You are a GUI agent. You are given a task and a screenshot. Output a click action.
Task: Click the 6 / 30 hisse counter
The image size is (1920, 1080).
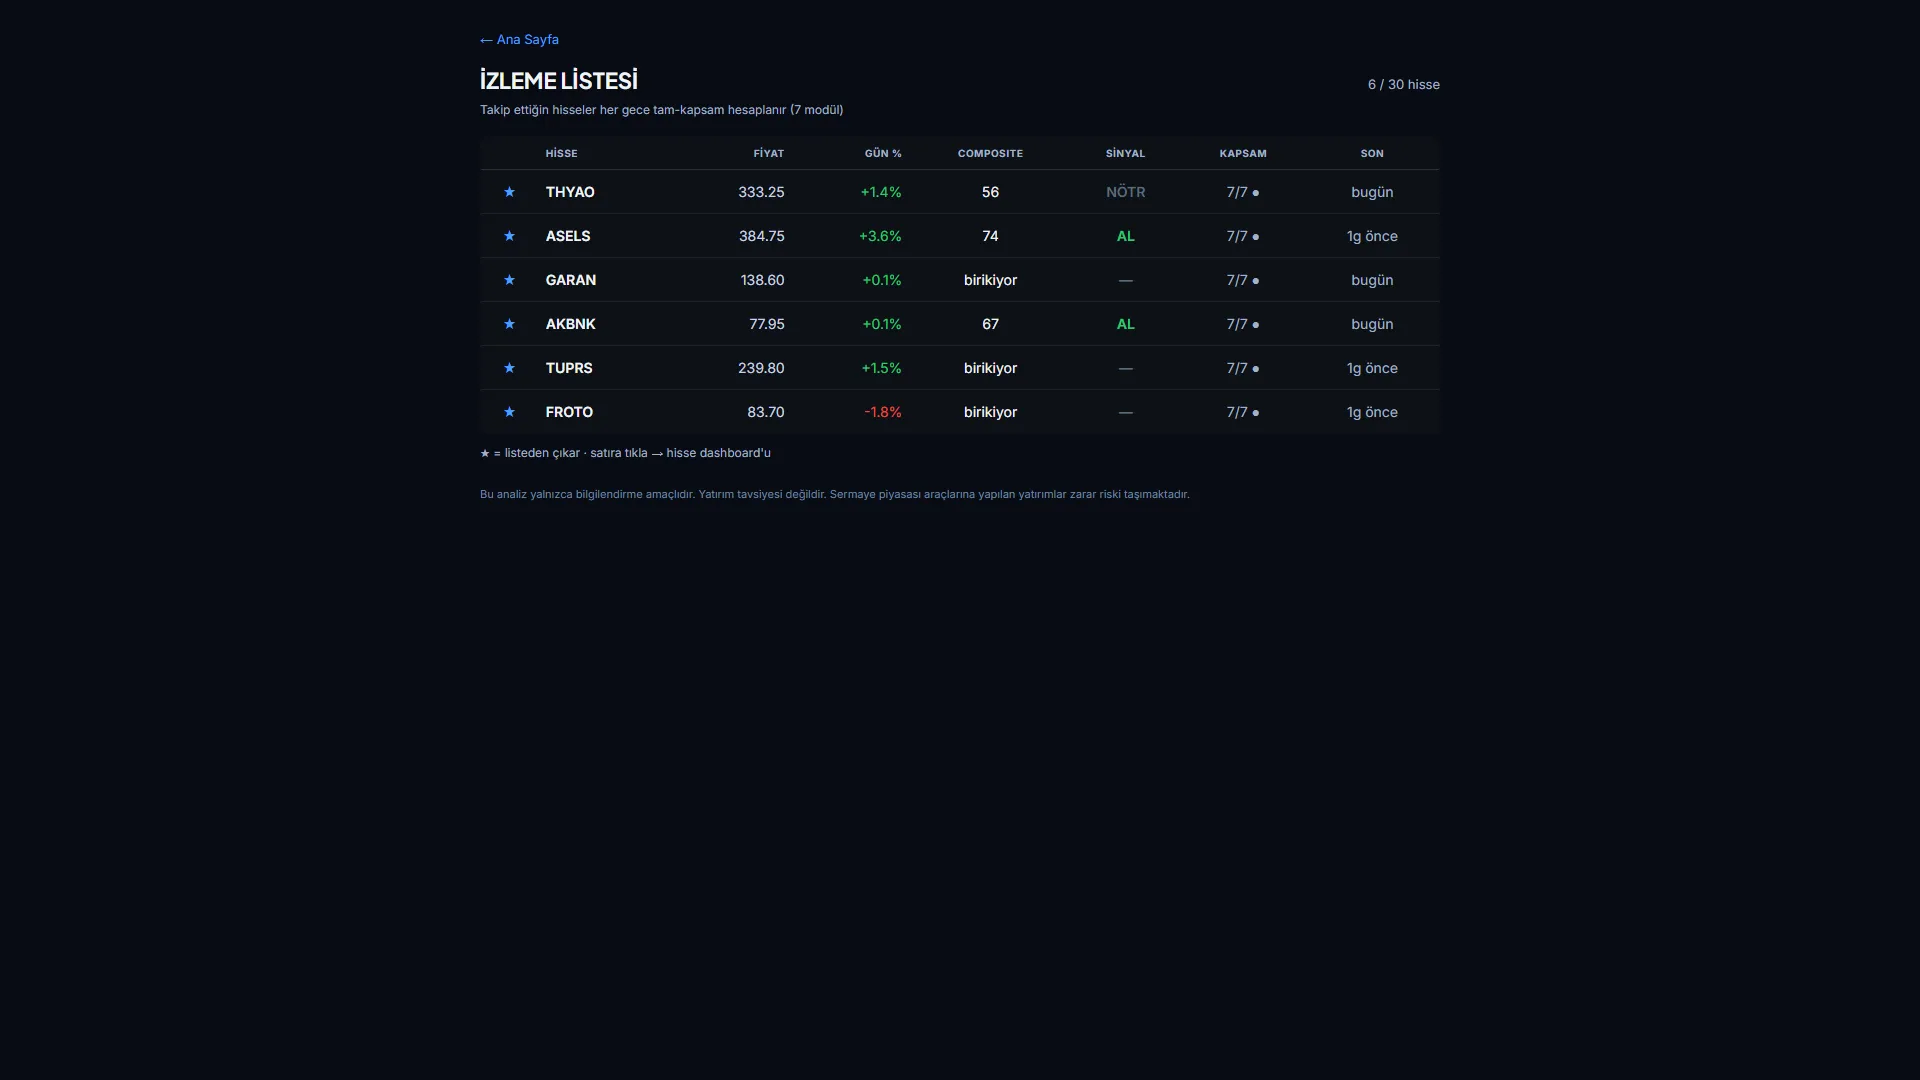(x=1404, y=85)
